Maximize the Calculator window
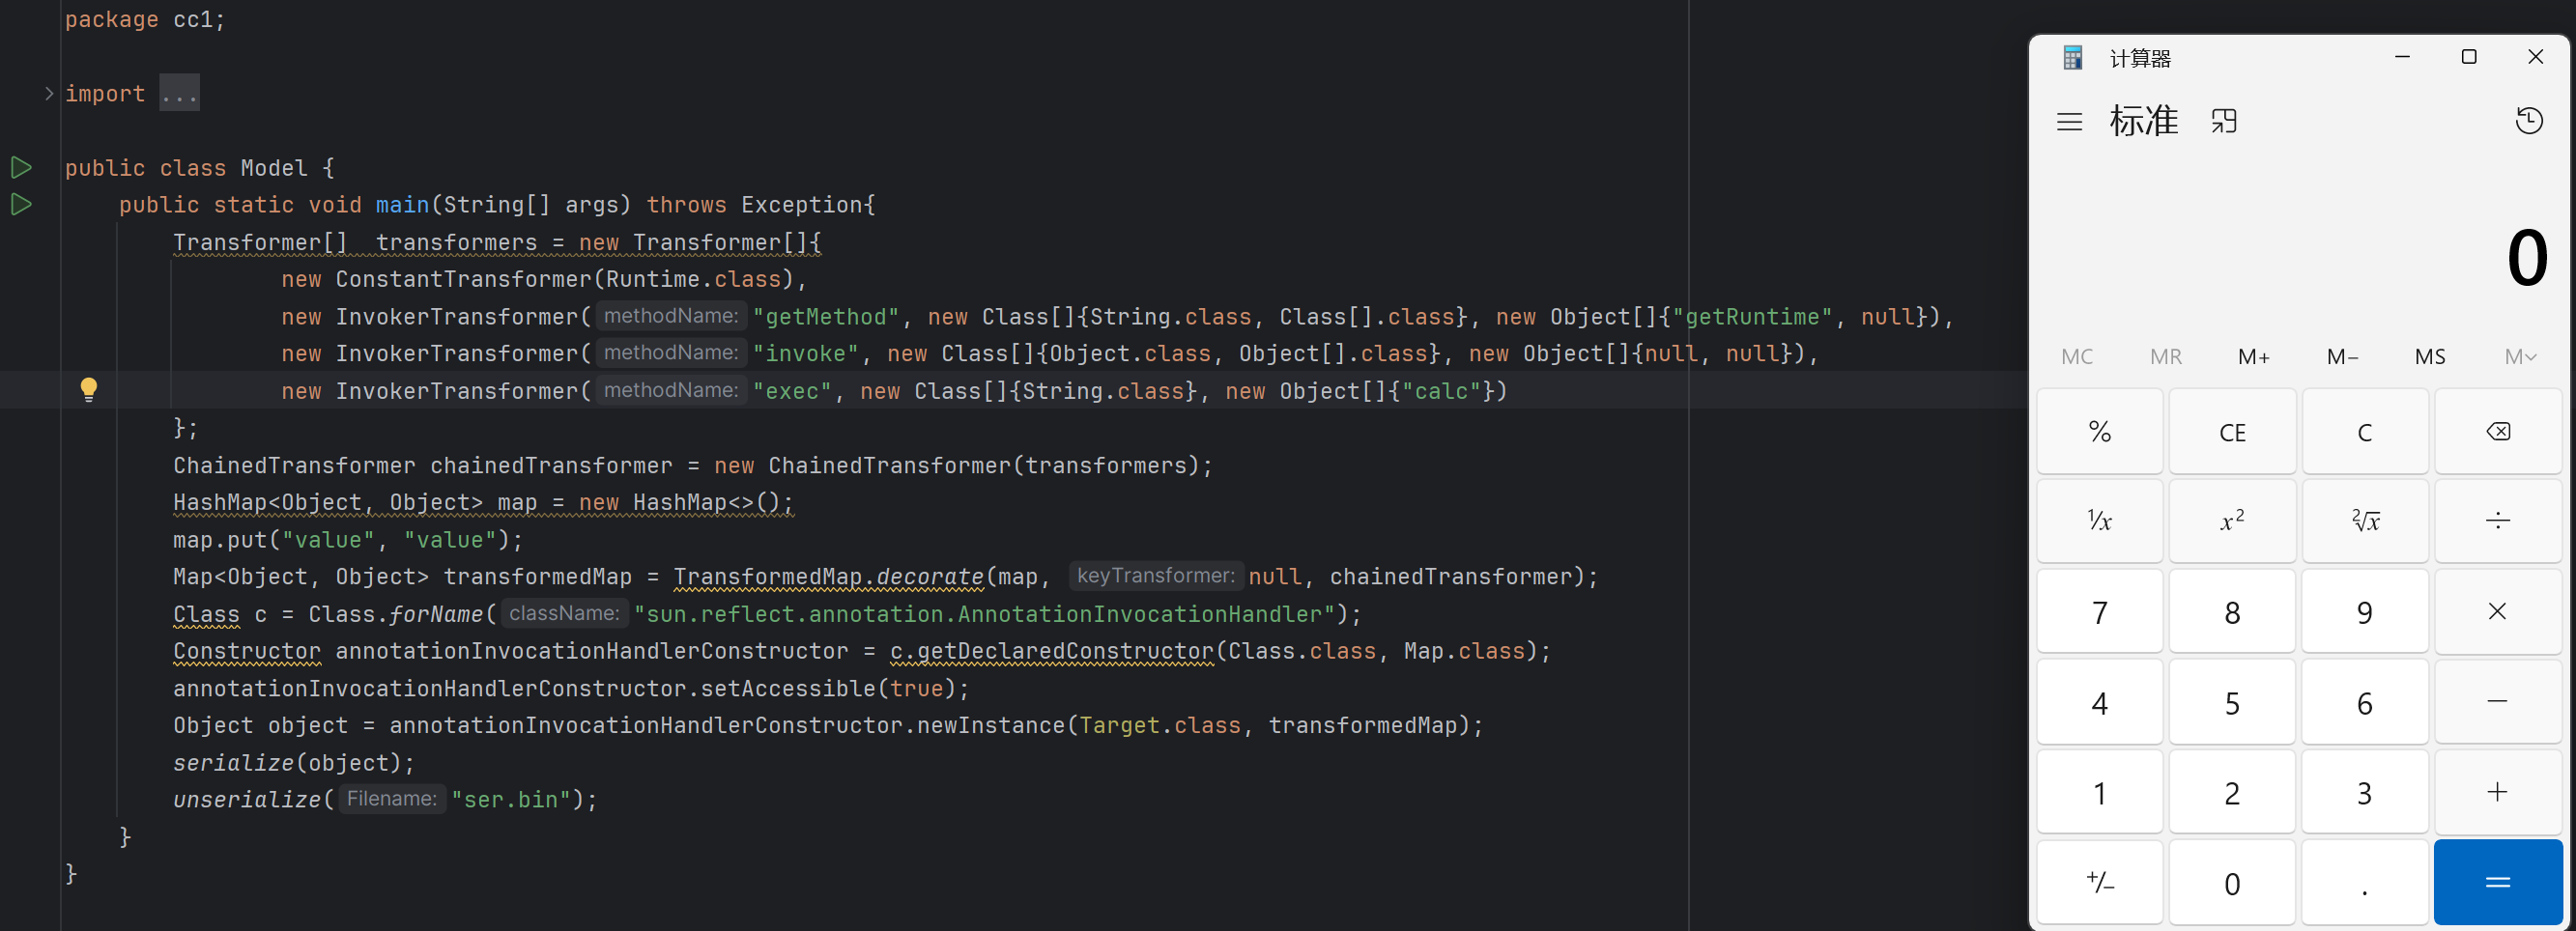The height and width of the screenshot is (931, 2576). (2468, 57)
